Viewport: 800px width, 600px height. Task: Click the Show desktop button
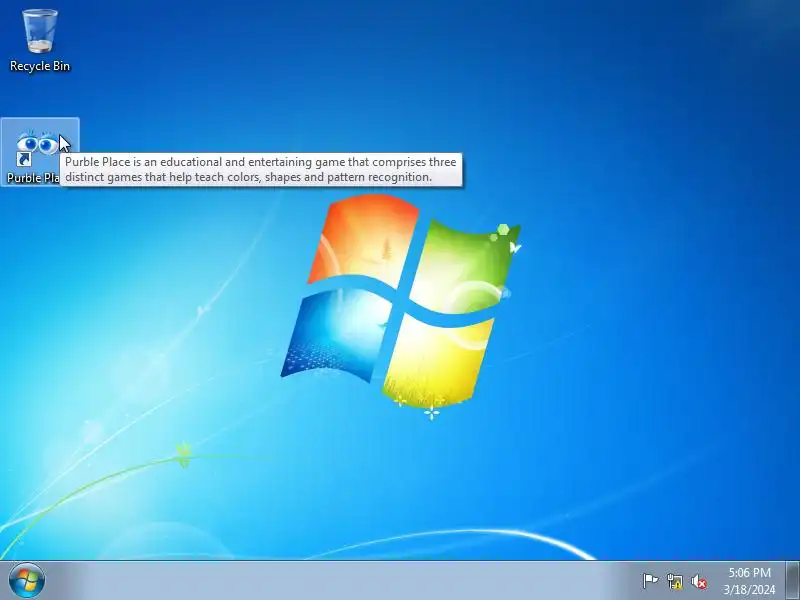click(793, 581)
